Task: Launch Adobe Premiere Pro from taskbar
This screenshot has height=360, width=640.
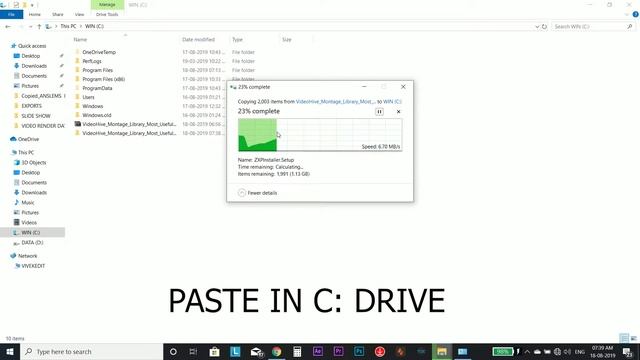Action: point(338,351)
